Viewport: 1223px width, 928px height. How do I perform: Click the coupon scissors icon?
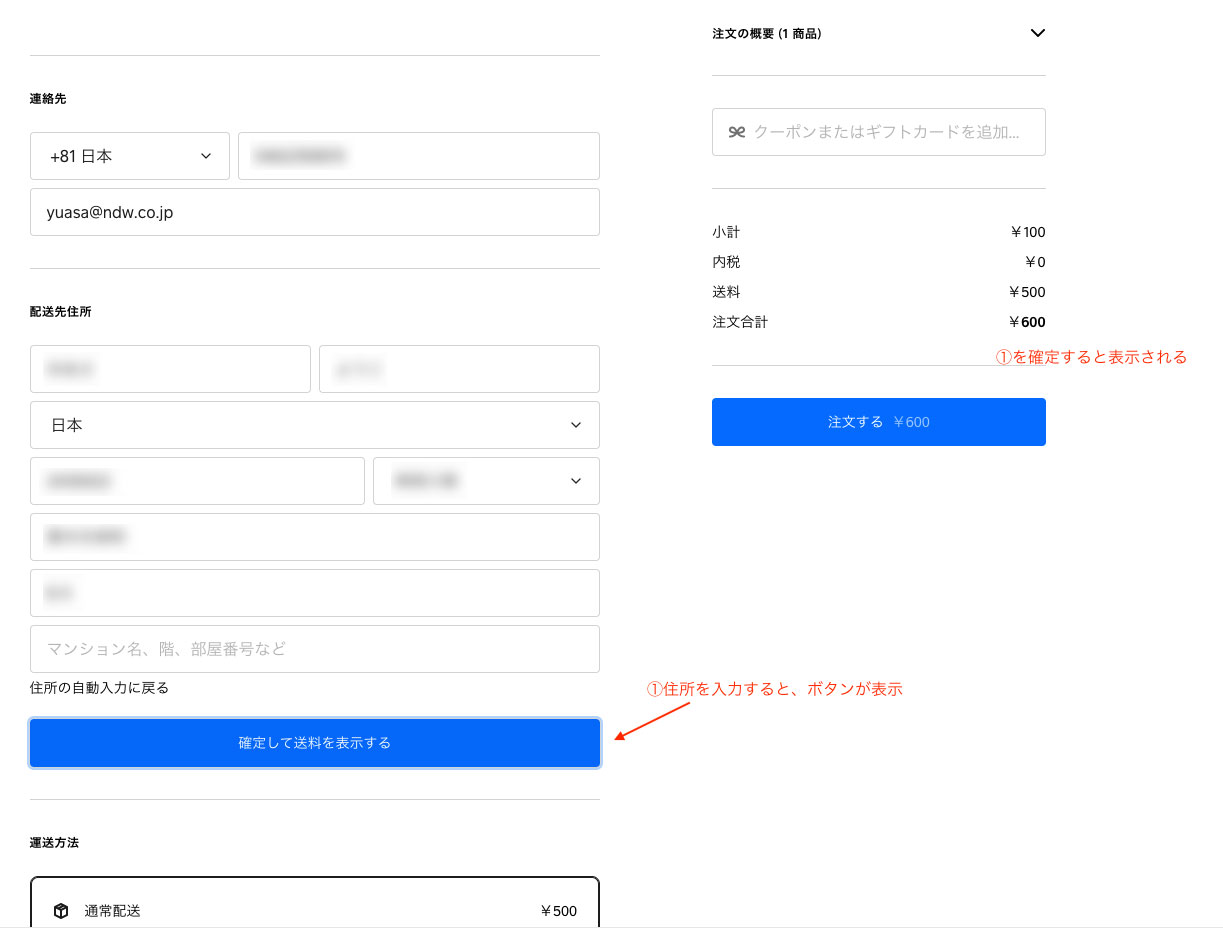(x=736, y=132)
